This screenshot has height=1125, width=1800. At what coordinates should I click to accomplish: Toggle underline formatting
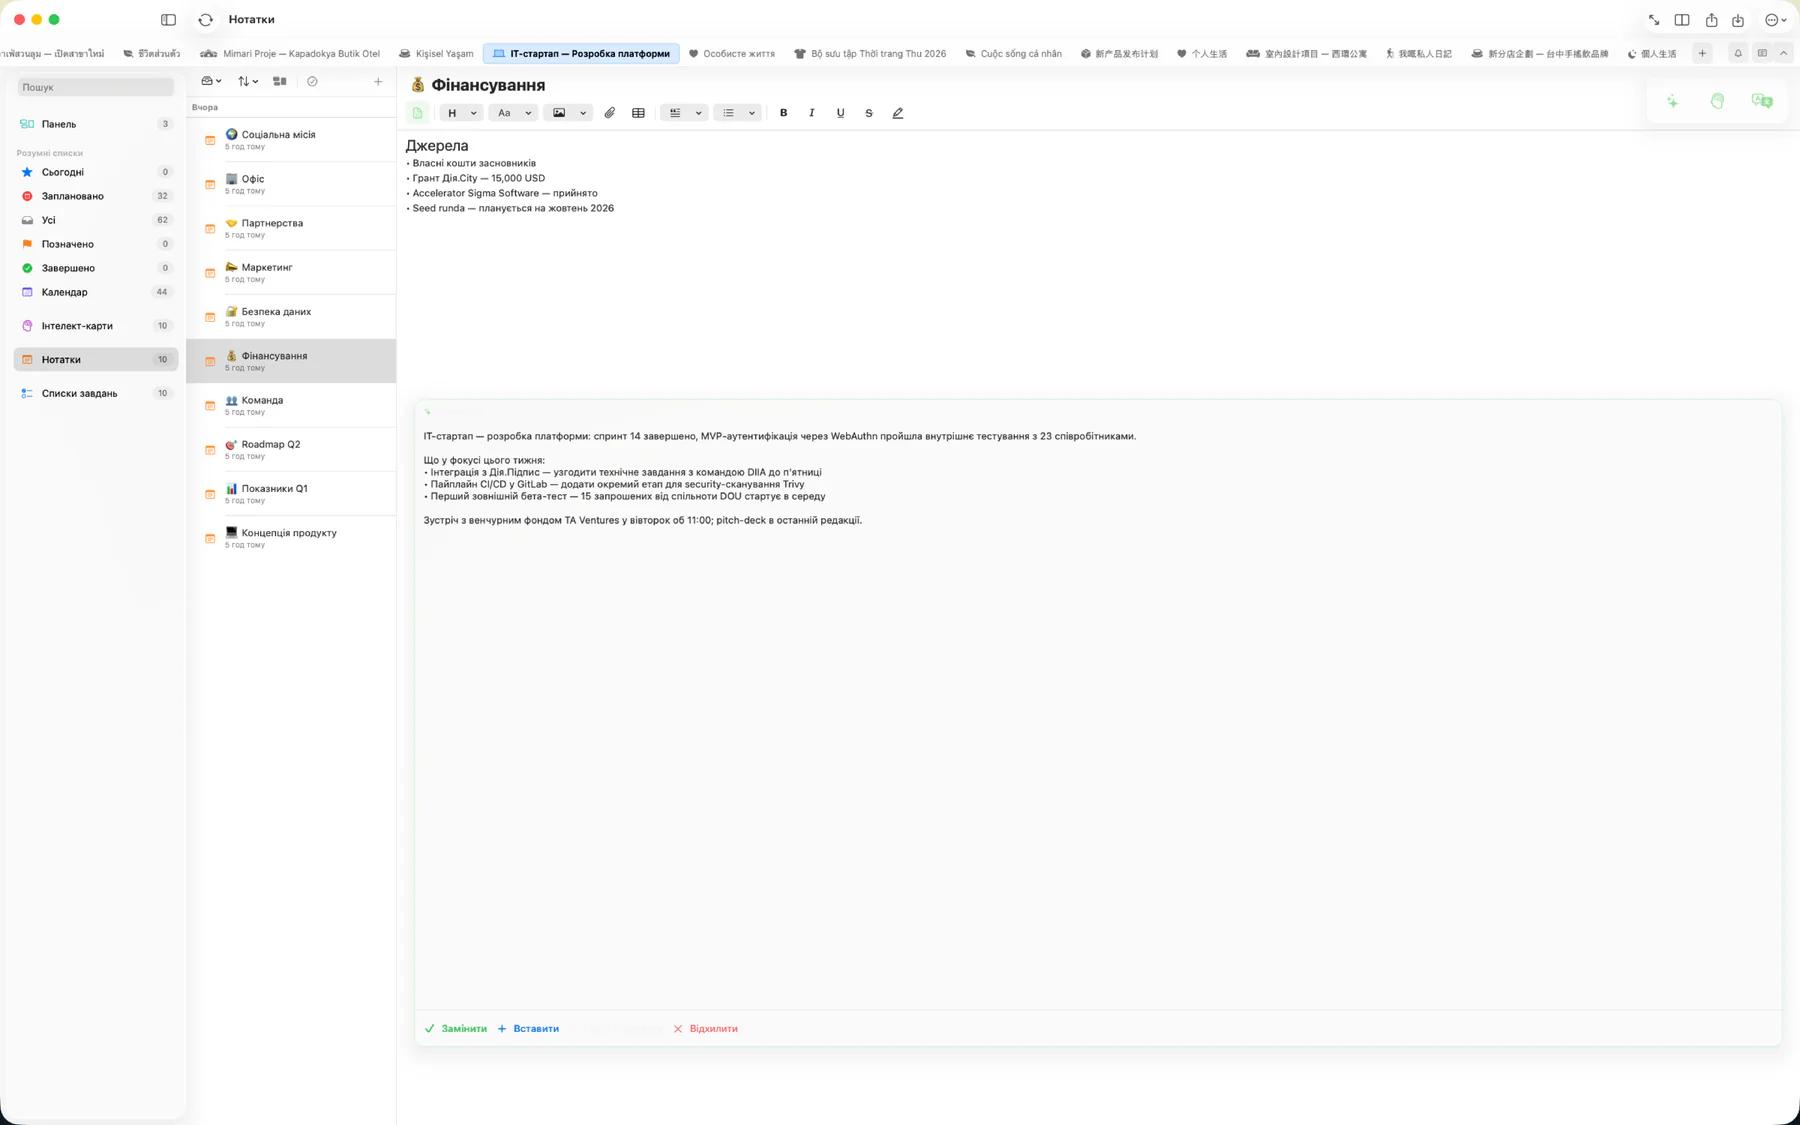tap(840, 113)
